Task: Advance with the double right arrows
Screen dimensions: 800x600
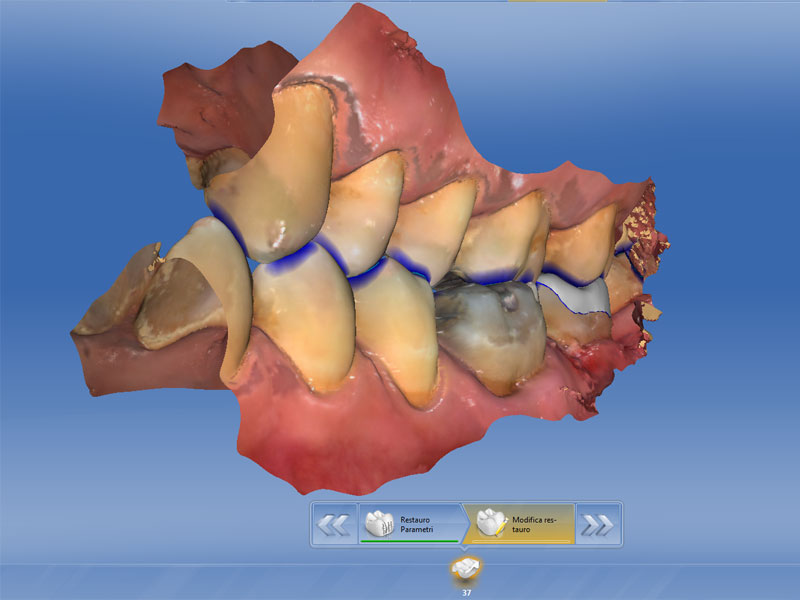Action: coord(598,524)
